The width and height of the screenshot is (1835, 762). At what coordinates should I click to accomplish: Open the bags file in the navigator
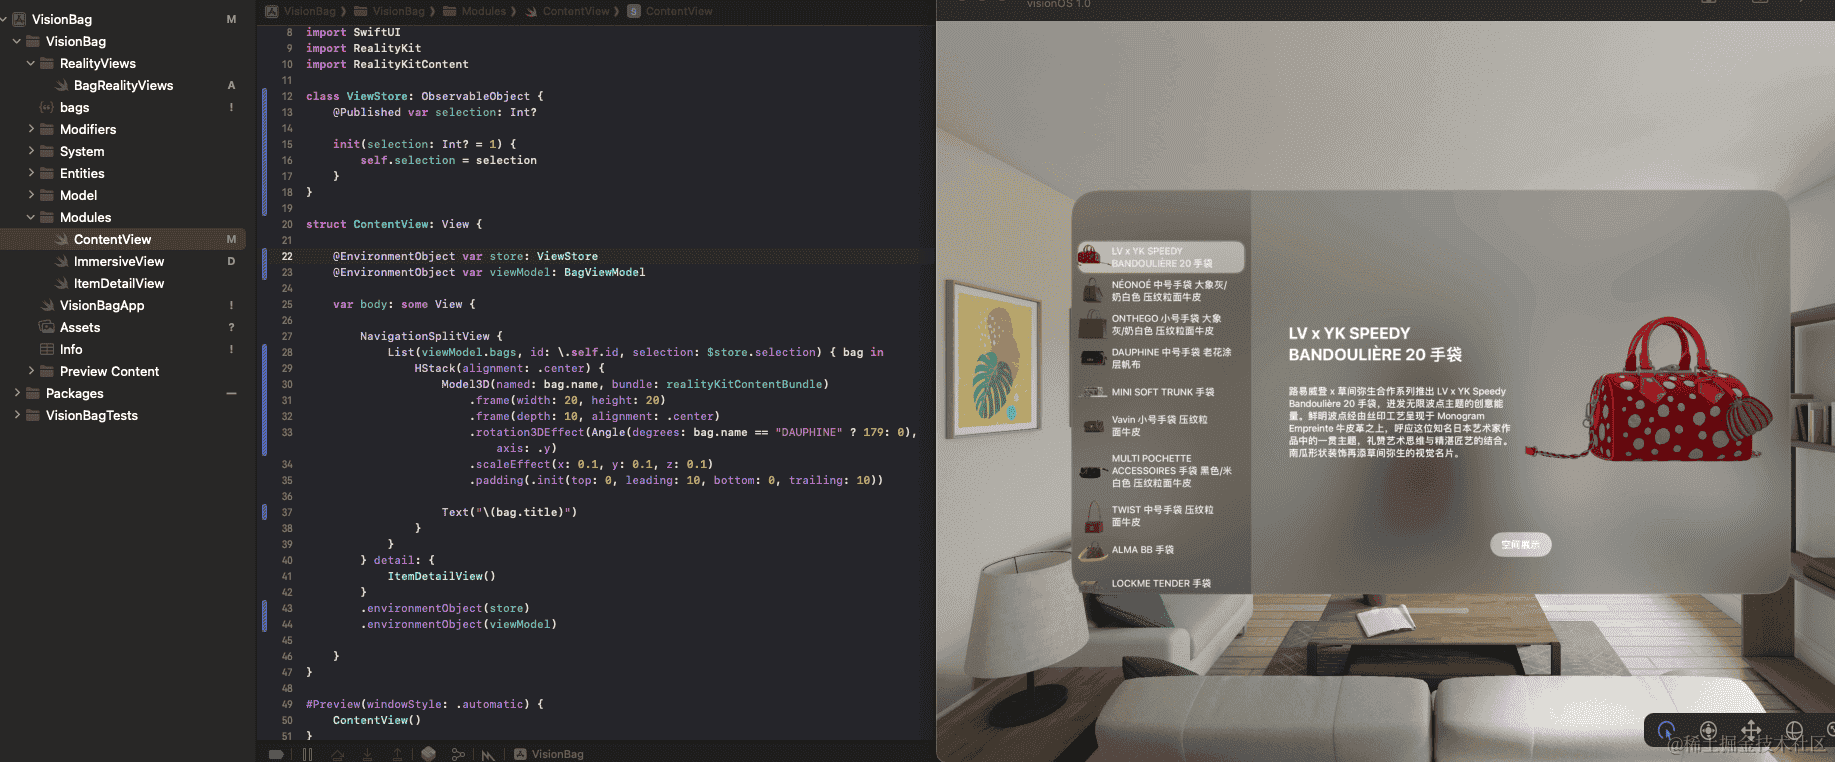pos(74,107)
